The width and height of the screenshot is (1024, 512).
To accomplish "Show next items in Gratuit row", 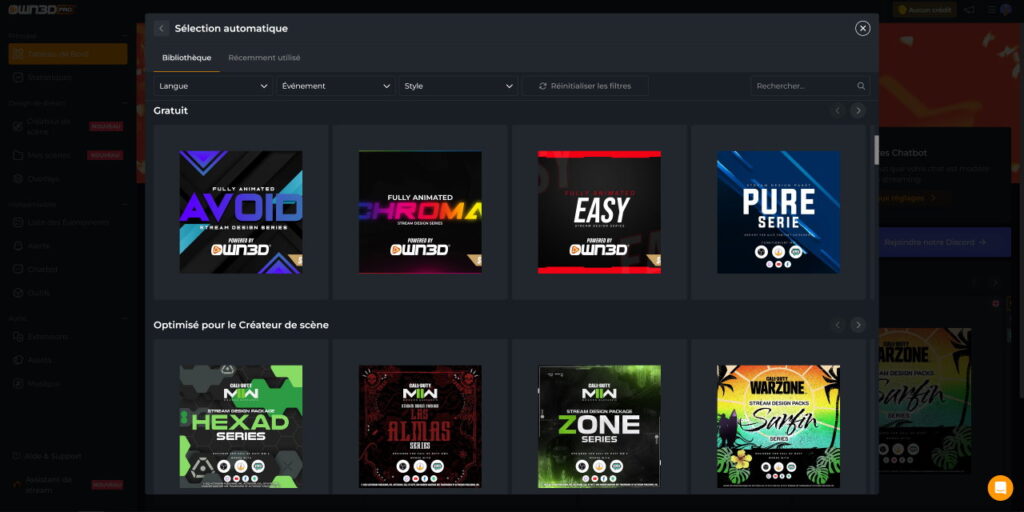I will pyautogui.click(x=858, y=110).
